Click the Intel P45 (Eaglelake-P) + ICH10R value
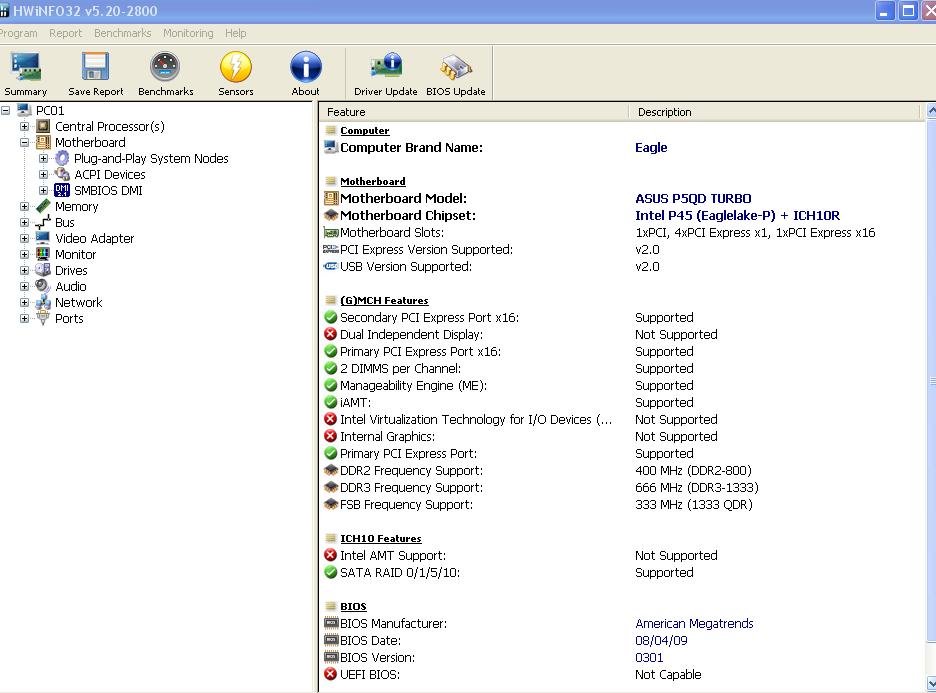The height and width of the screenshot is (693, 936). [737, 215]
